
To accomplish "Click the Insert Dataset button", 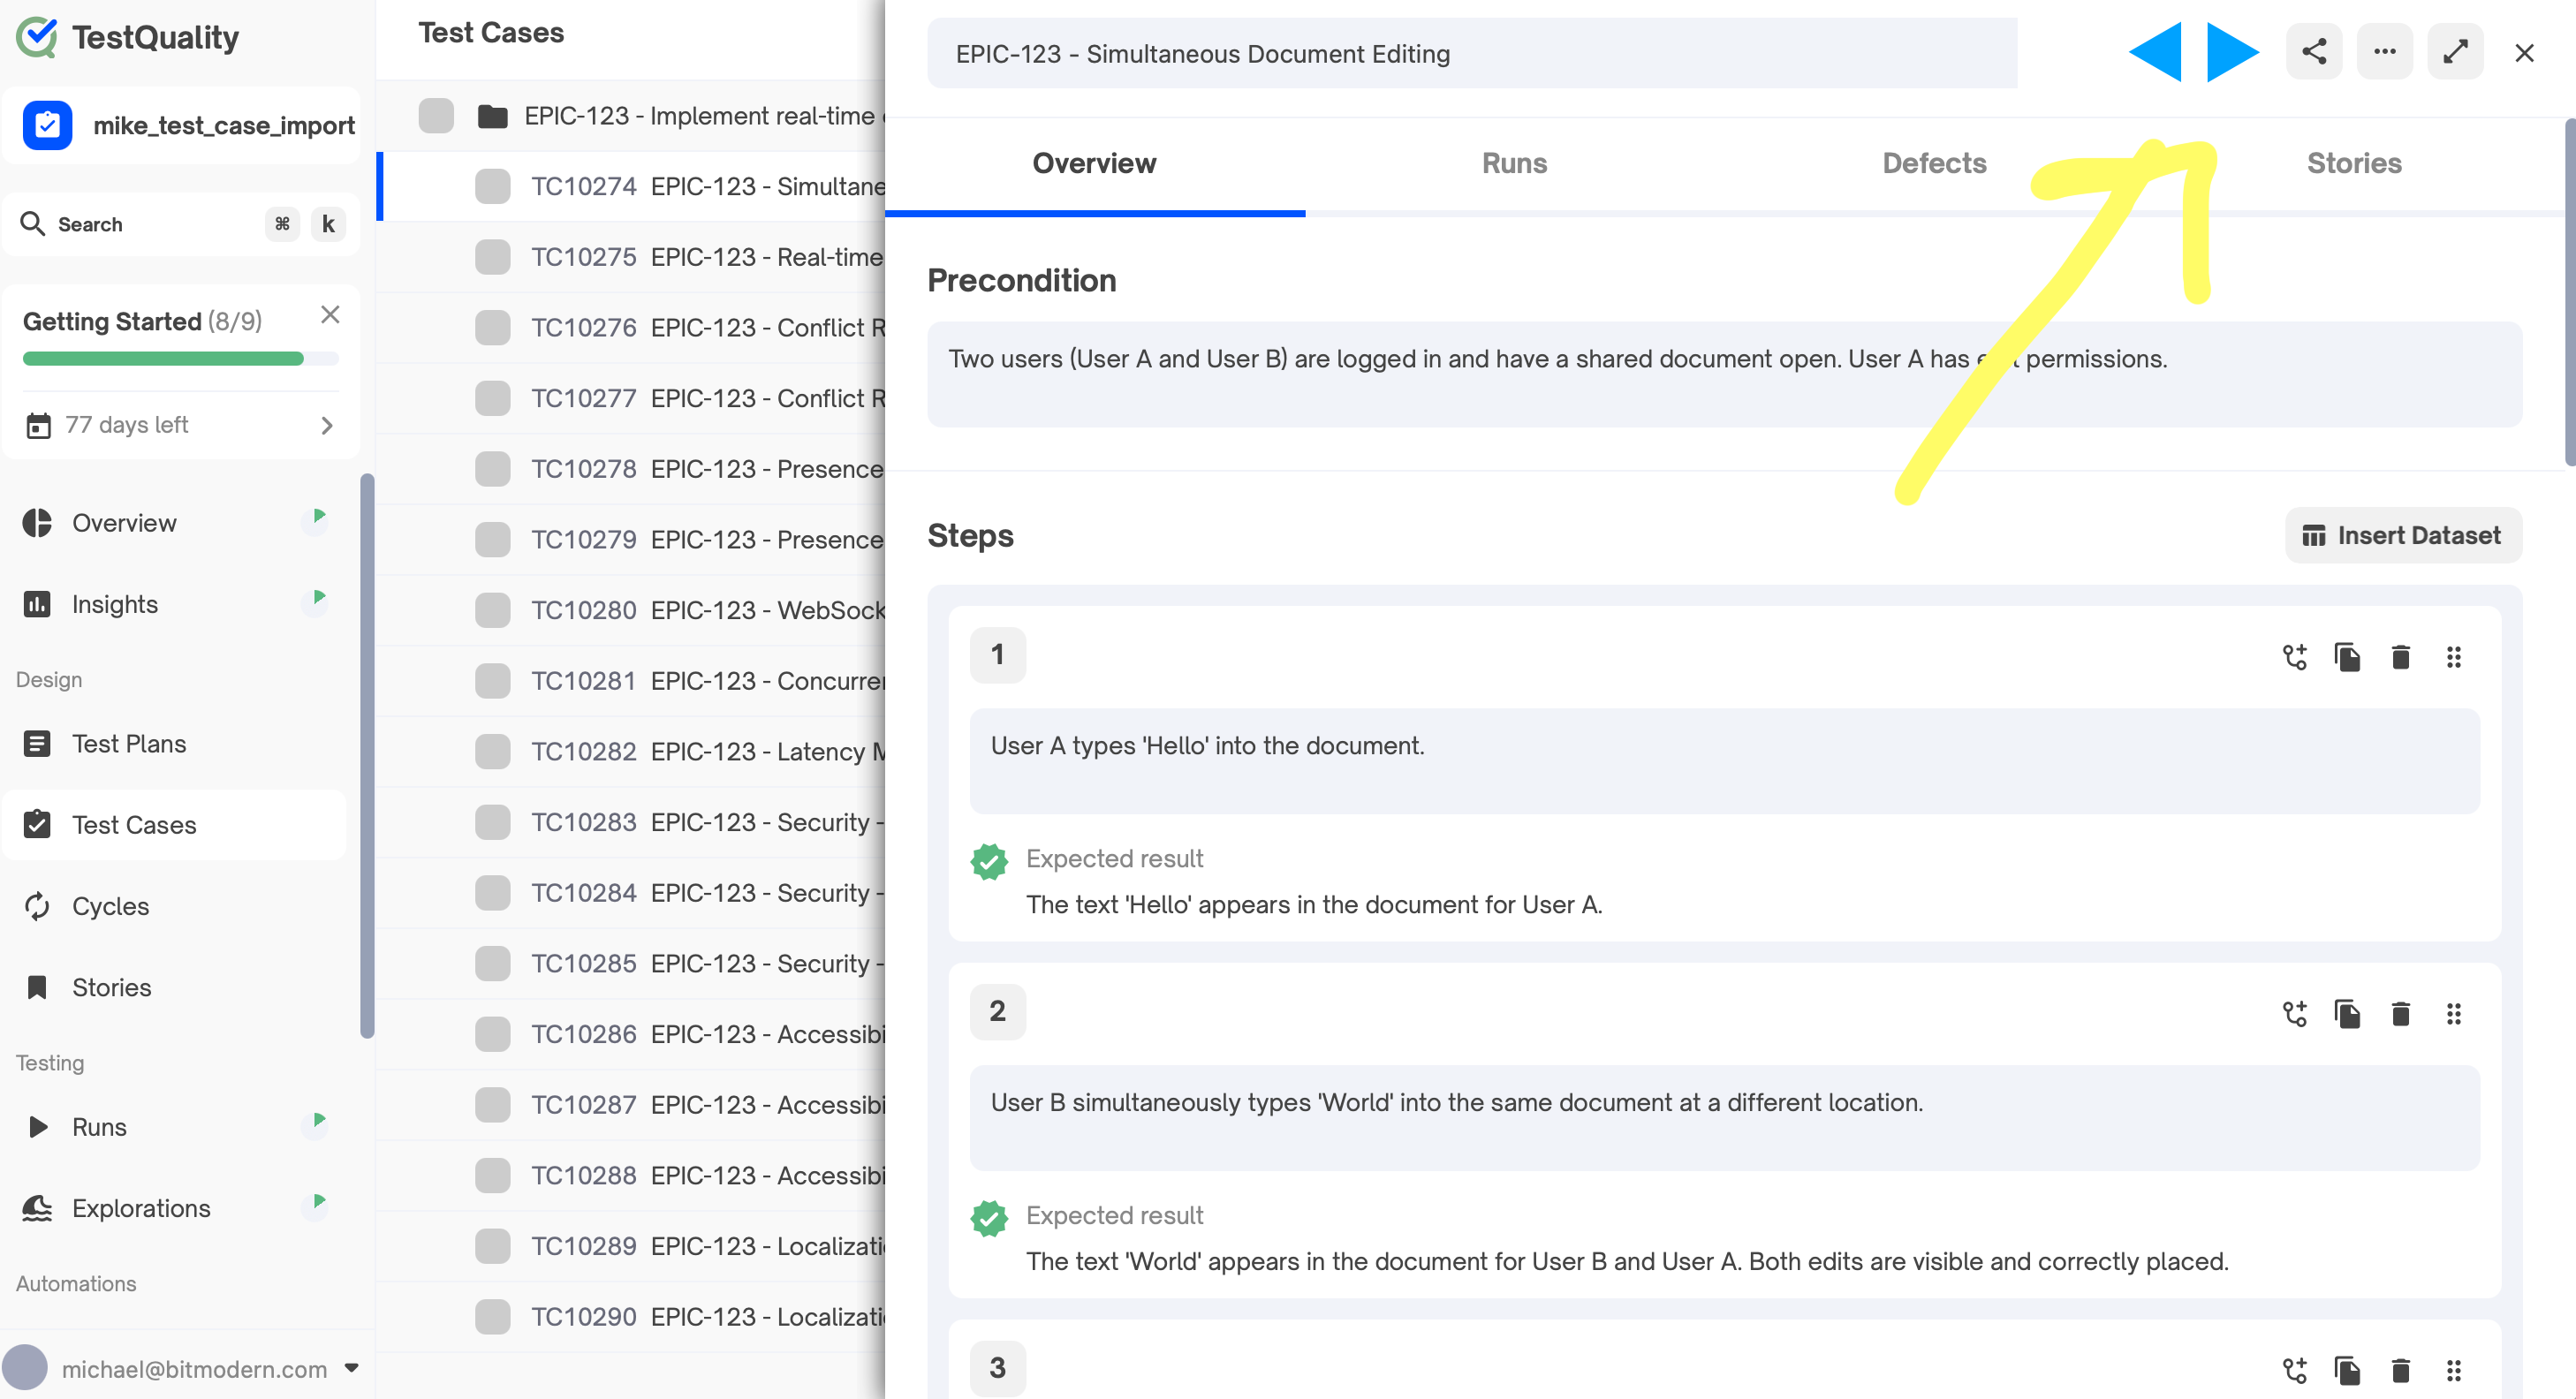I will tap(2402, 536).
